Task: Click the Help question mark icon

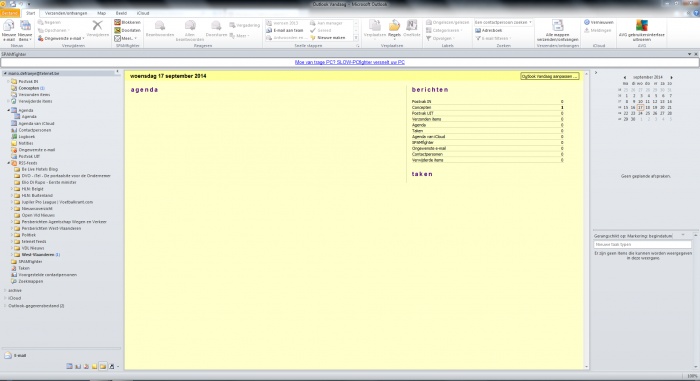Action: 696,13
